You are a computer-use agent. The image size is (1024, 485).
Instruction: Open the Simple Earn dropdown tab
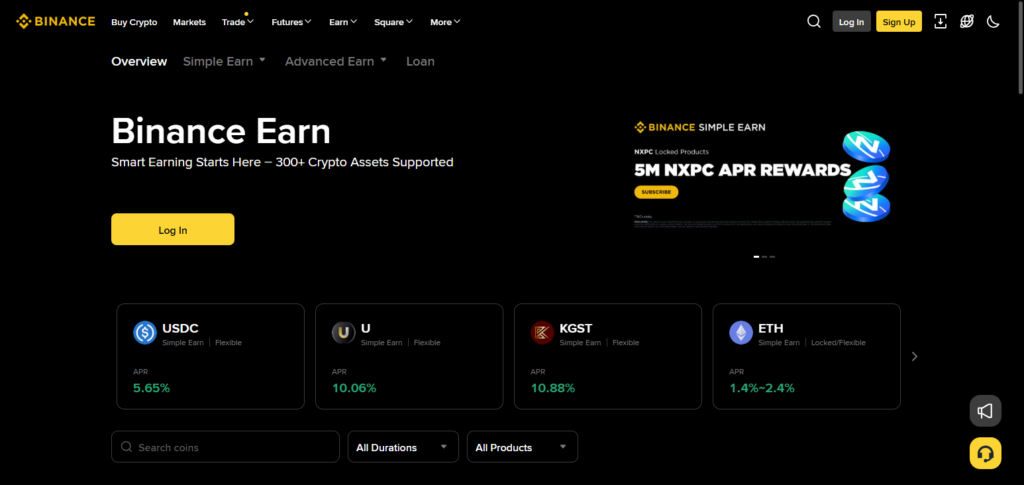[224, 61]
